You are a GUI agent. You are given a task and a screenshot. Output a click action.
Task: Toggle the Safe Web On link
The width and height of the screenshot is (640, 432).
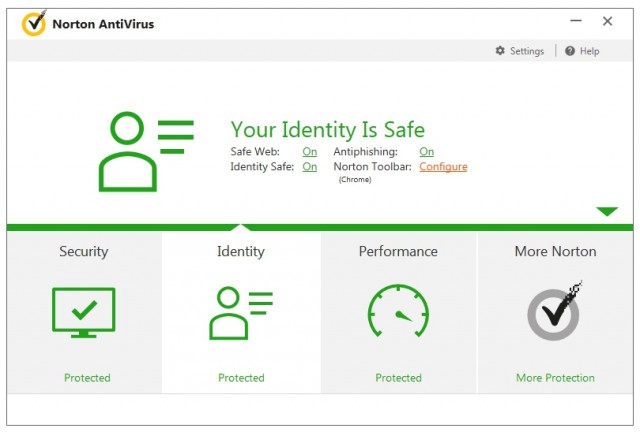tap(310, 151)
